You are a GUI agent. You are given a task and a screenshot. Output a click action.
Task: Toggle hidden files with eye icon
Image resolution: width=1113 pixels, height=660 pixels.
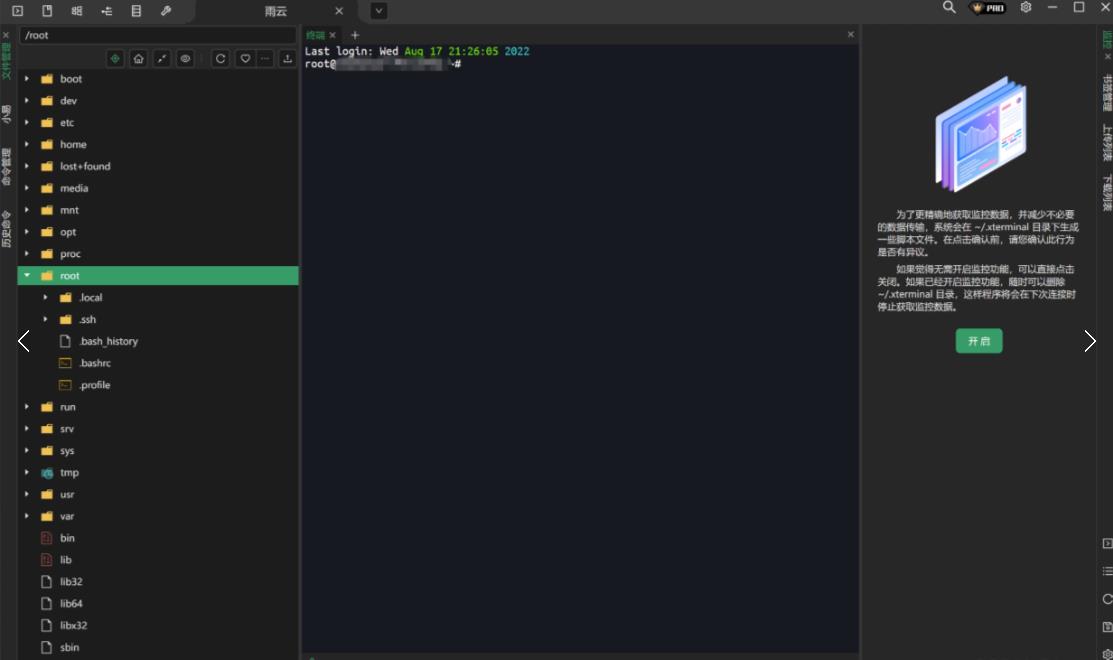pyautogui.click(x=185, y=59)
